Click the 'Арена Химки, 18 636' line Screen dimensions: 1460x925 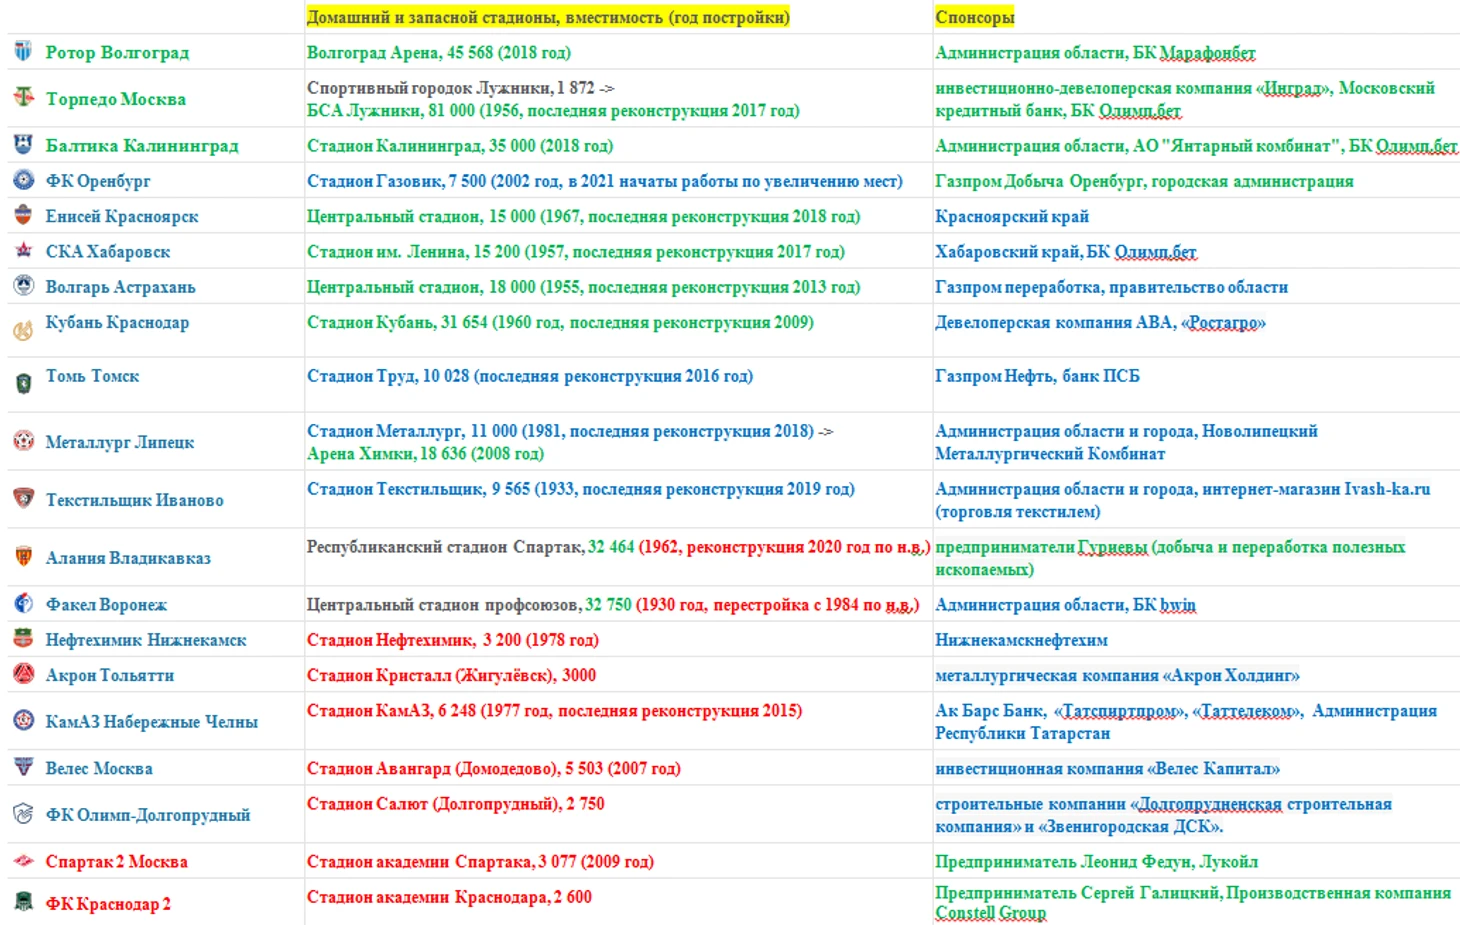(425, 453)
